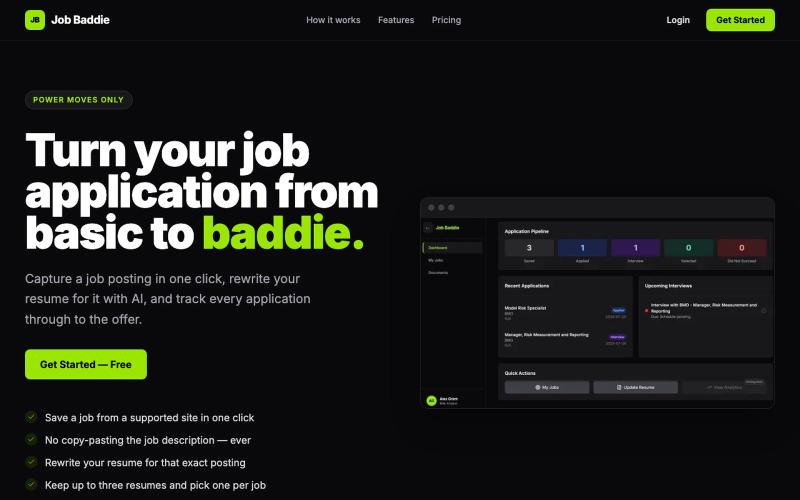The width and height of the screenshot is (800, 500).
Task: Click the Quick Actions heading
Action: (x=520, y=373)
